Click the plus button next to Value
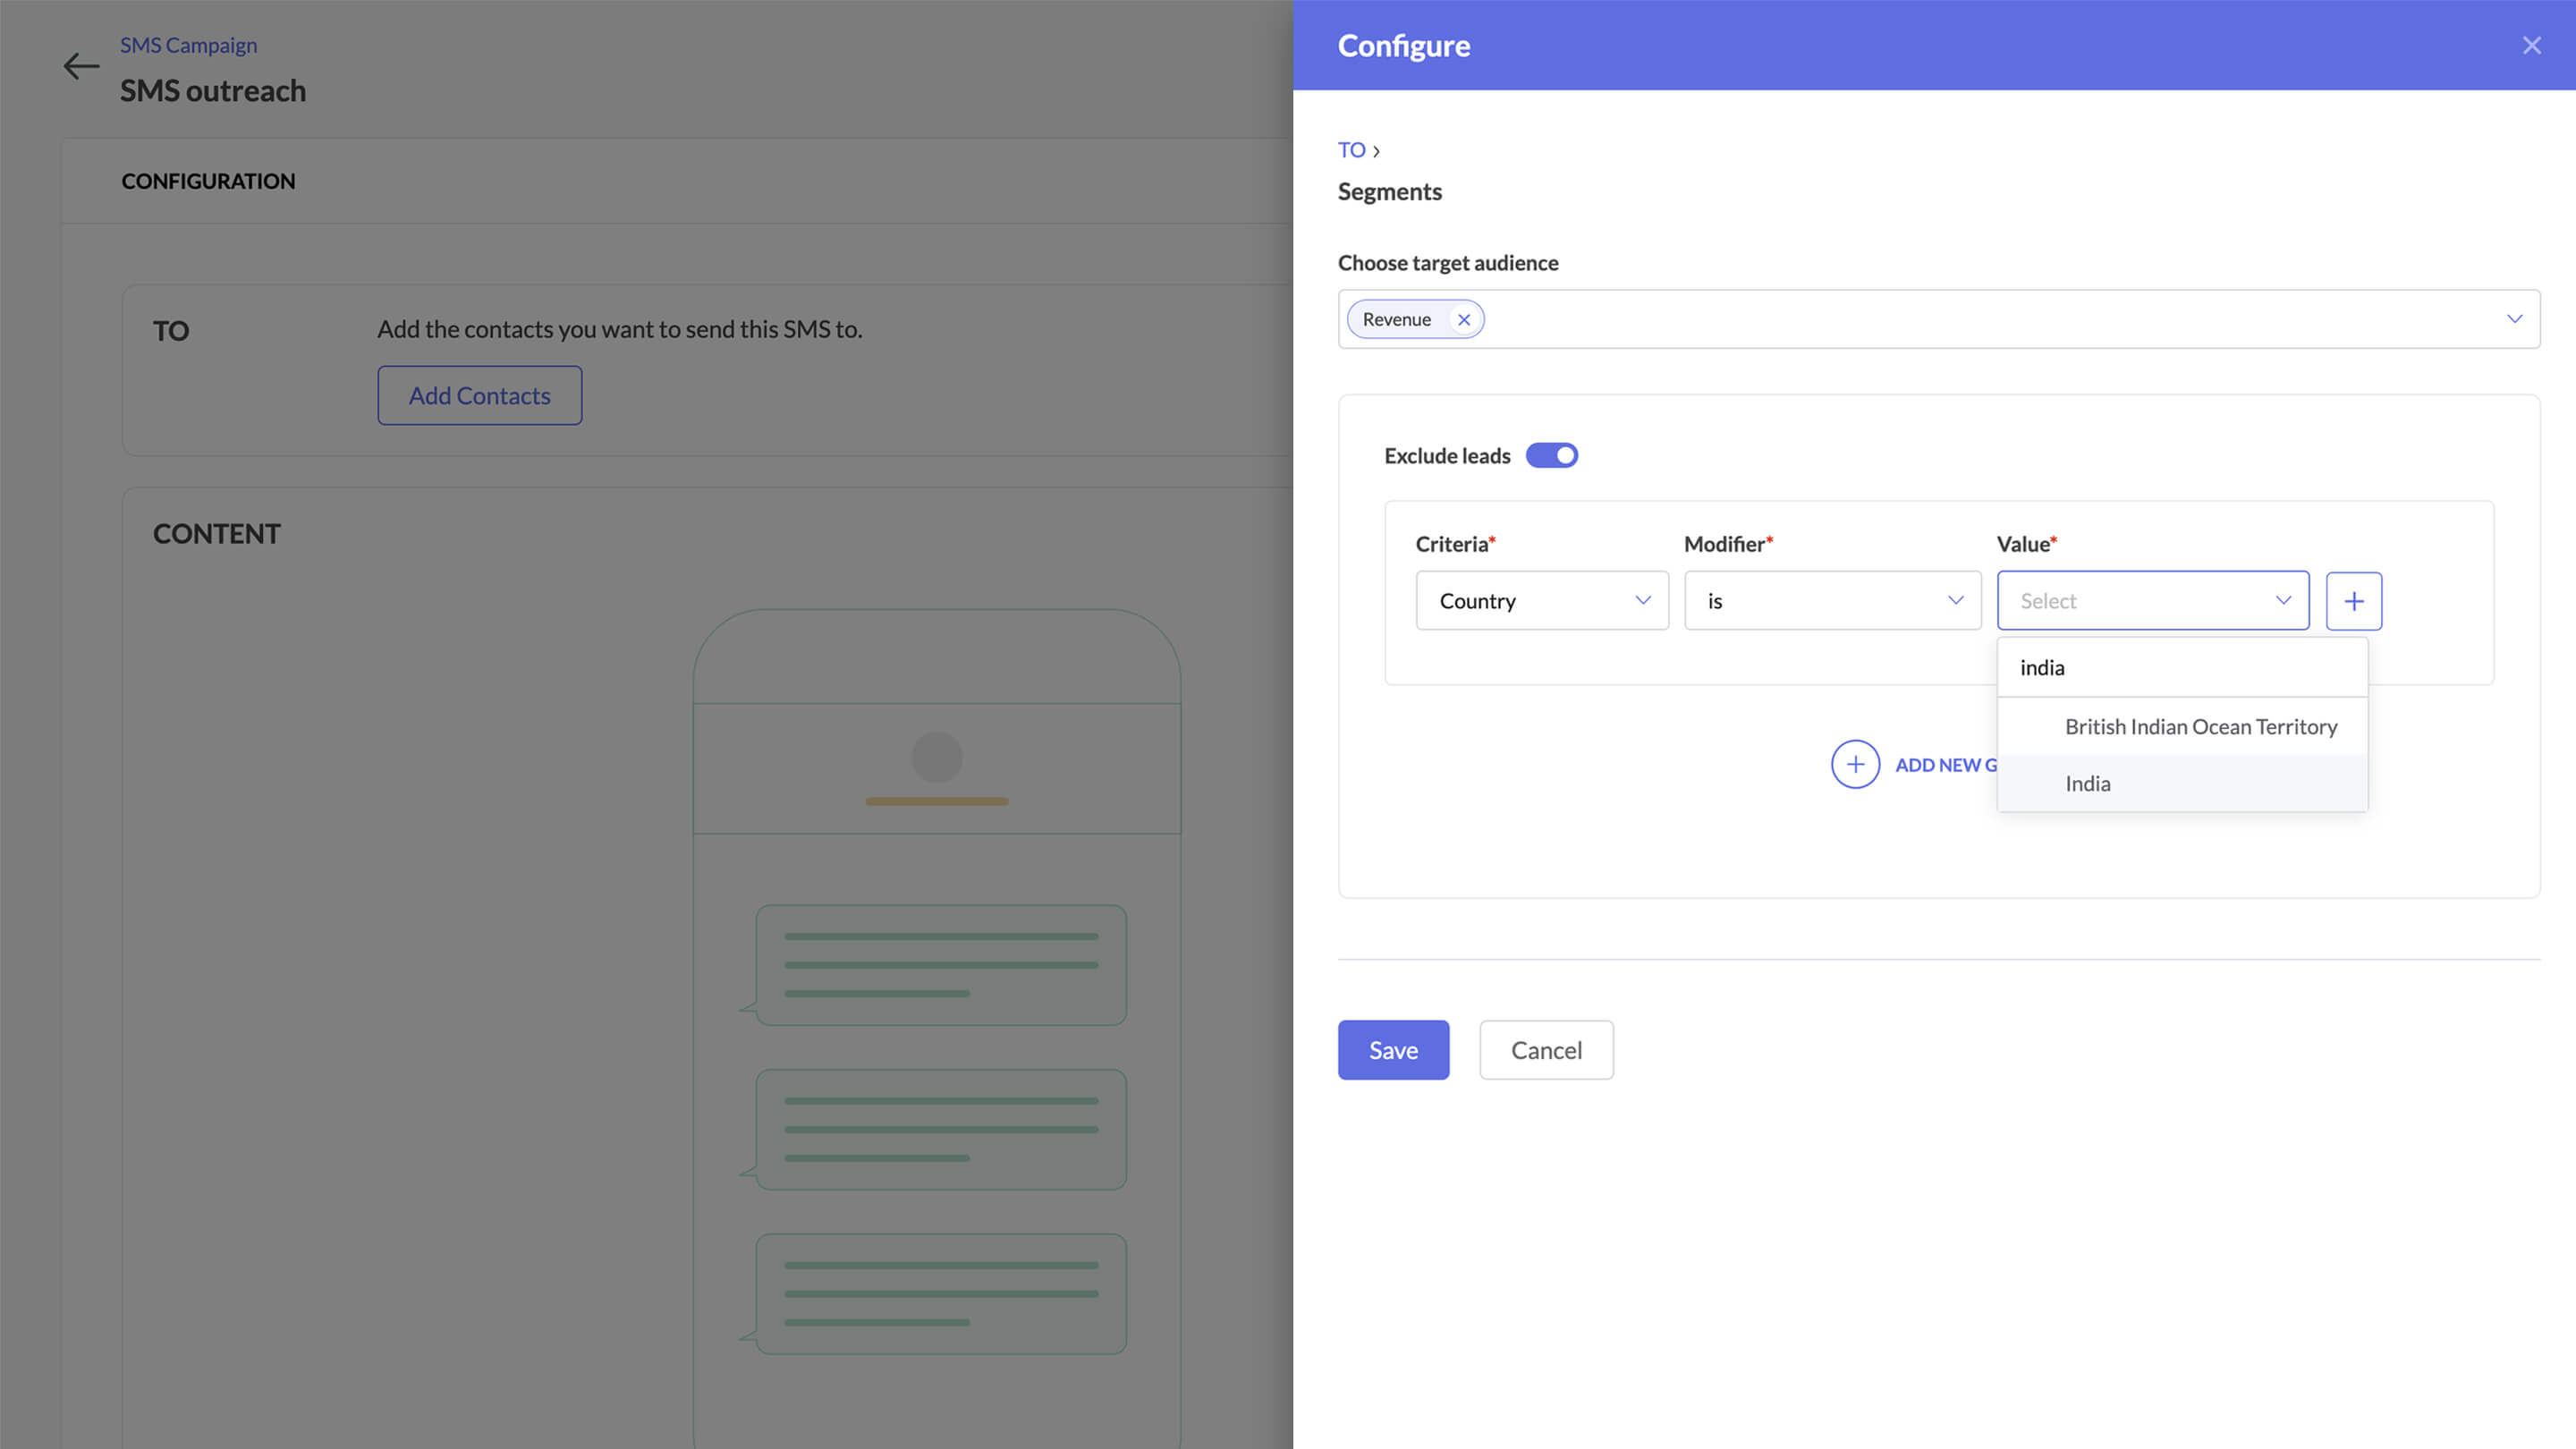 (2354, 601)
